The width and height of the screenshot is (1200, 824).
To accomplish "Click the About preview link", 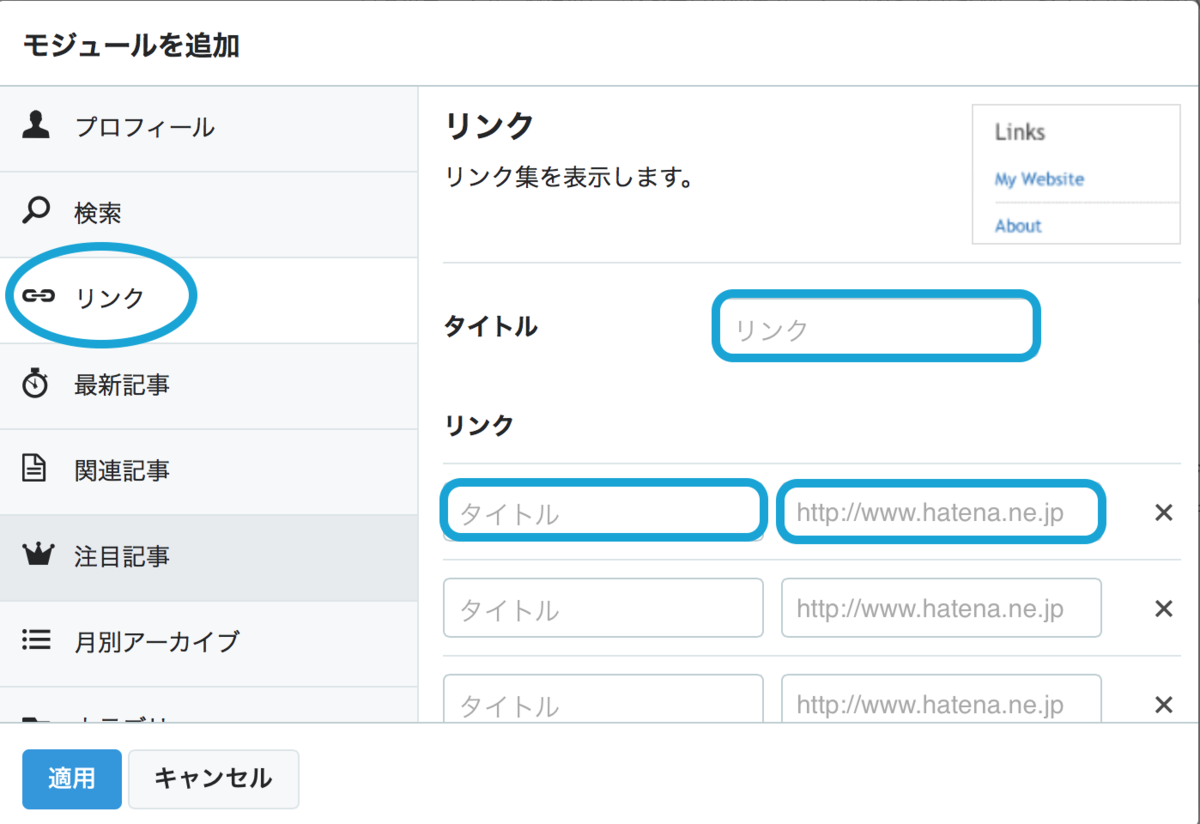I will point(1018,226).
